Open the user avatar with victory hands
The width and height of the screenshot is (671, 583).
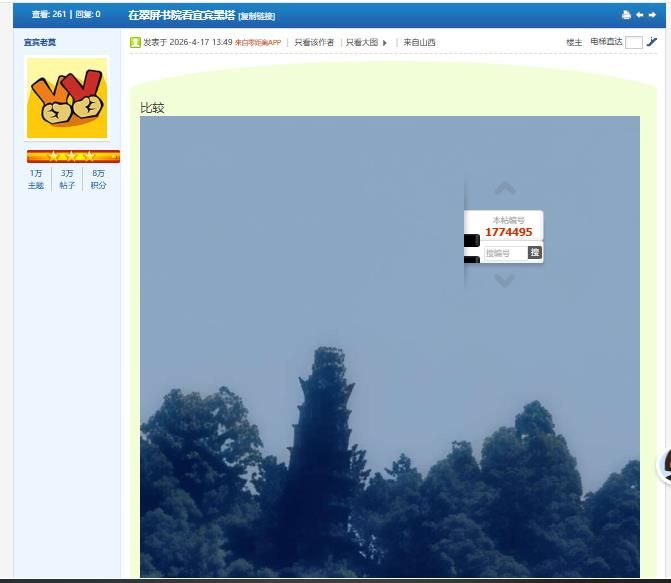[67, 98]
